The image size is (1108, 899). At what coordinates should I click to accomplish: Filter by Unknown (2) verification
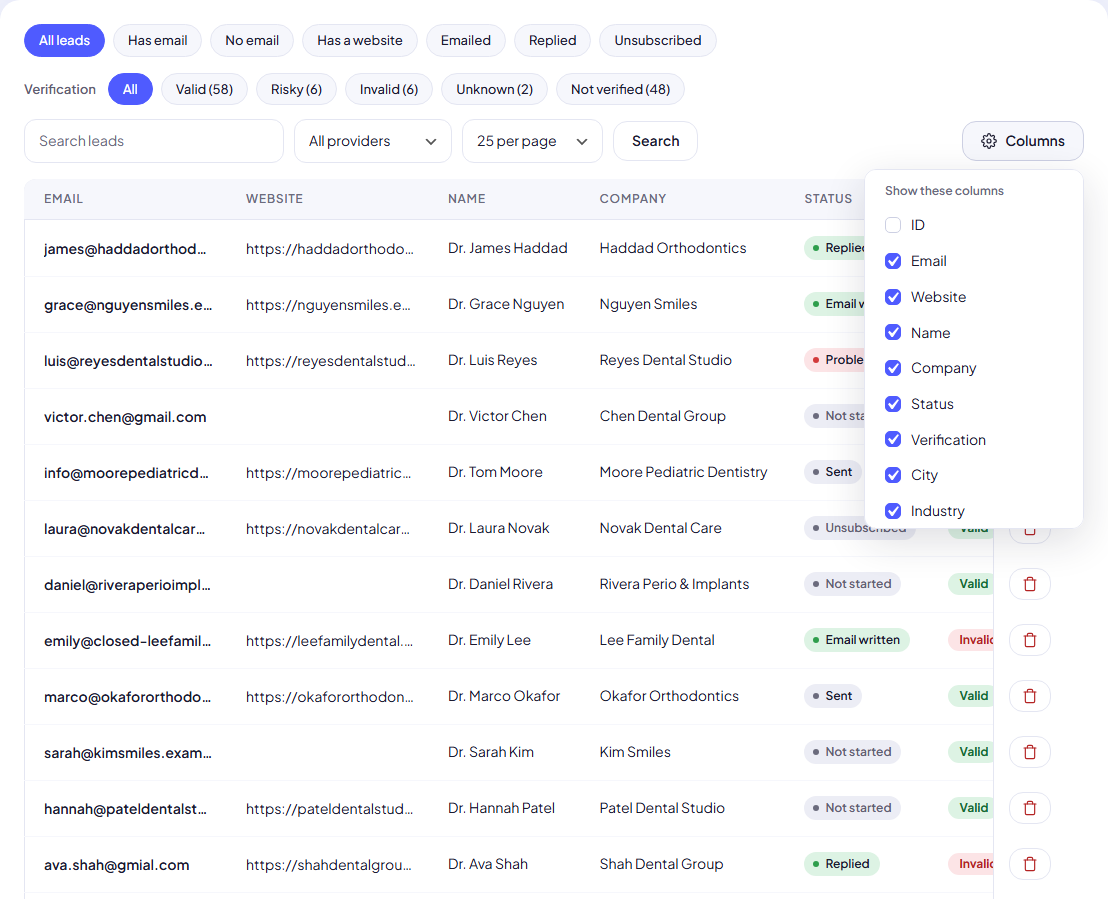coord(495,89)
